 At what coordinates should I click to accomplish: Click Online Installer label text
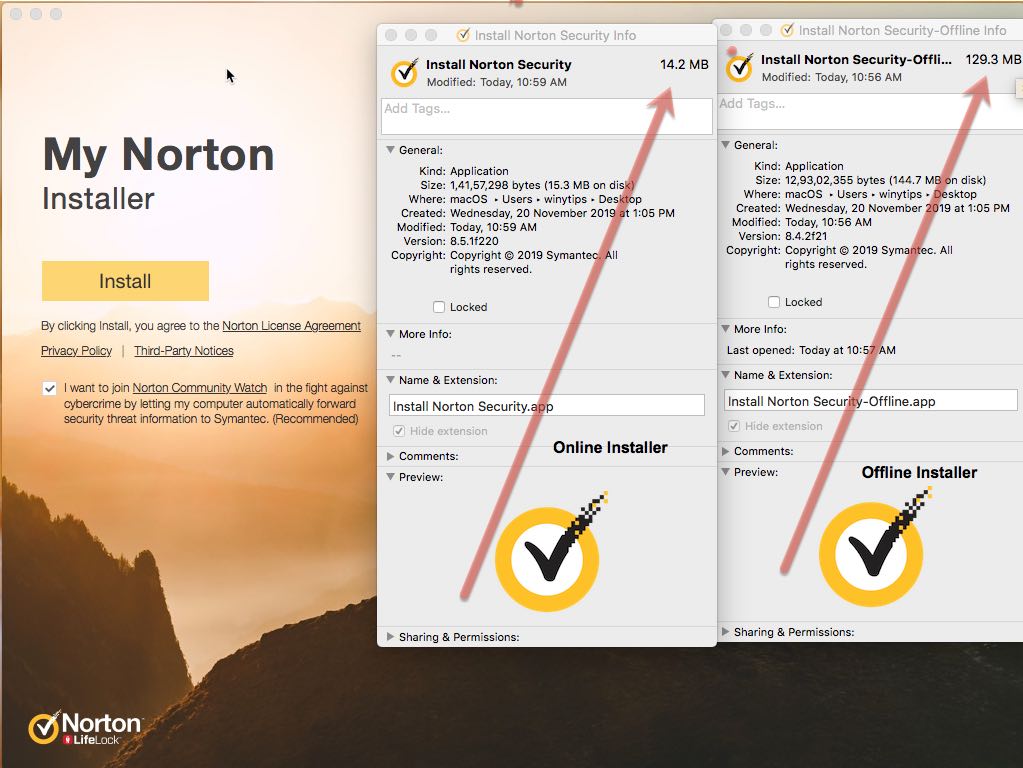coord(610,448)
